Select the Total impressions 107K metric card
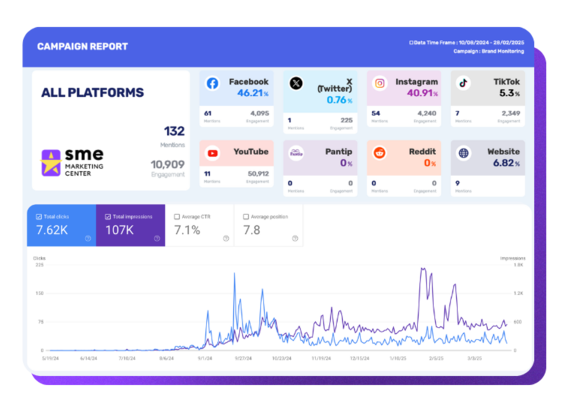Image resolution: width=562 pixels, height=409 pixels. 130,225
